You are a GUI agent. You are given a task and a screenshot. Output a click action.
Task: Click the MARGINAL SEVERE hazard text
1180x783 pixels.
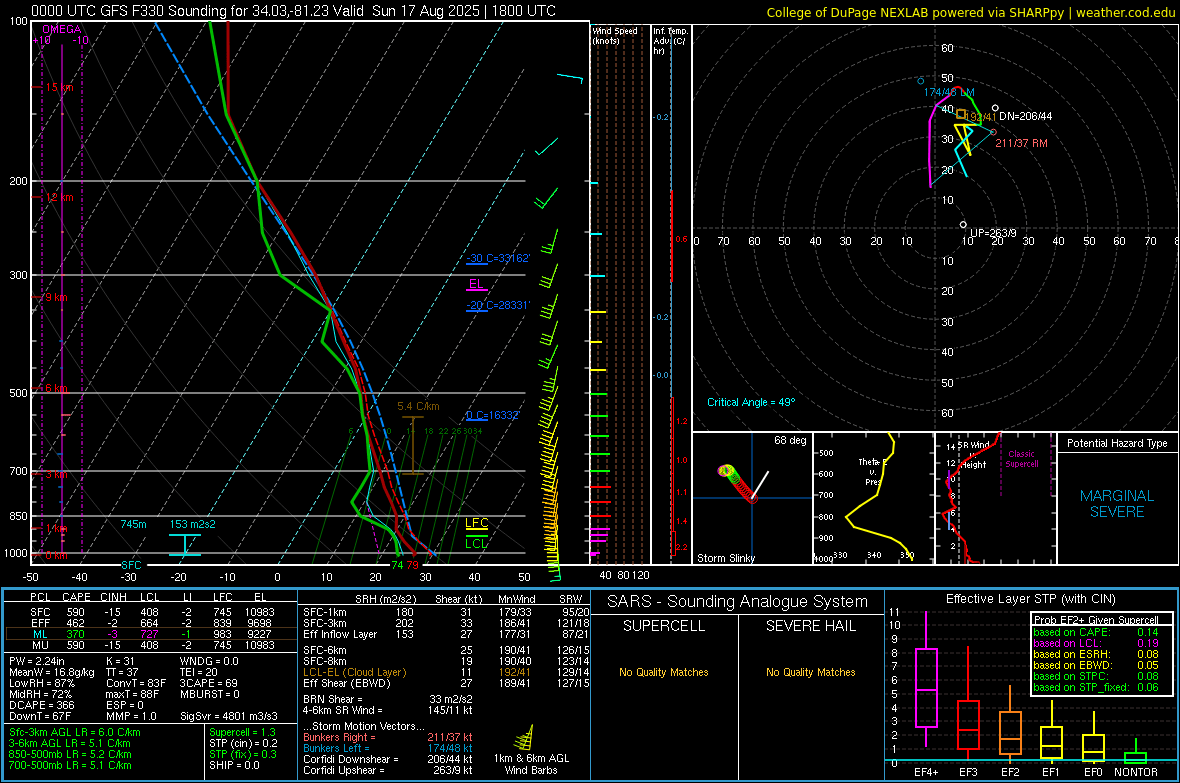pyautogui.click(x=1117, y=504)
